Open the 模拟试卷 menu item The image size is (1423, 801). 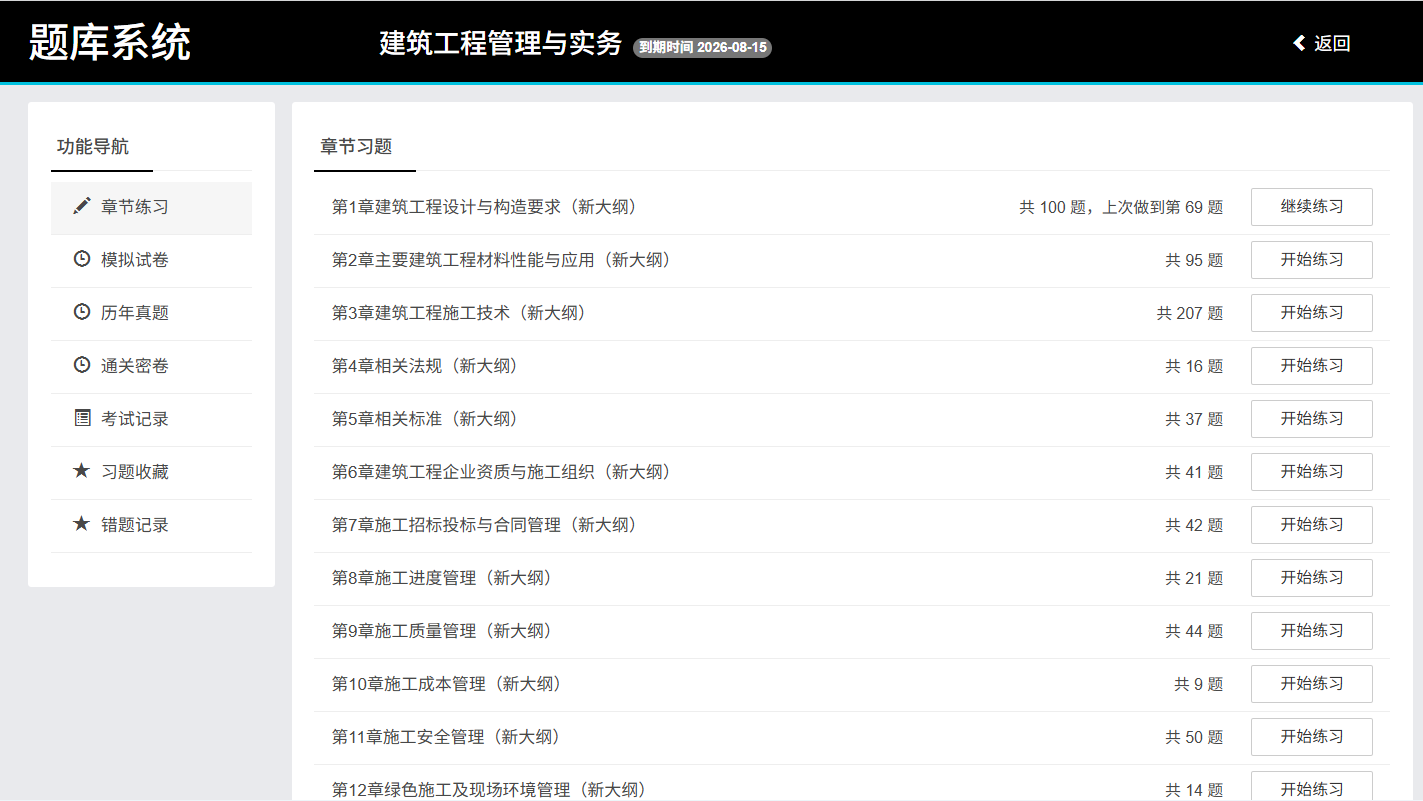(x=135, y=260)
